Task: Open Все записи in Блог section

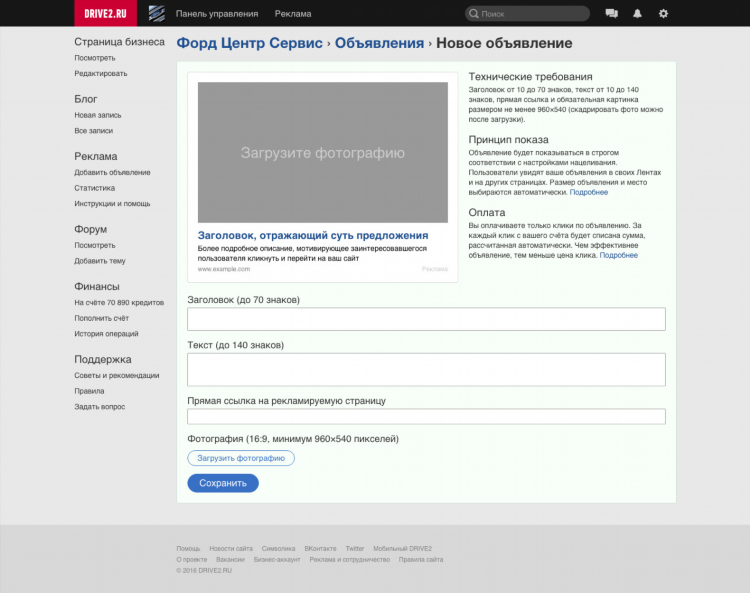Action: pos(94,131)
